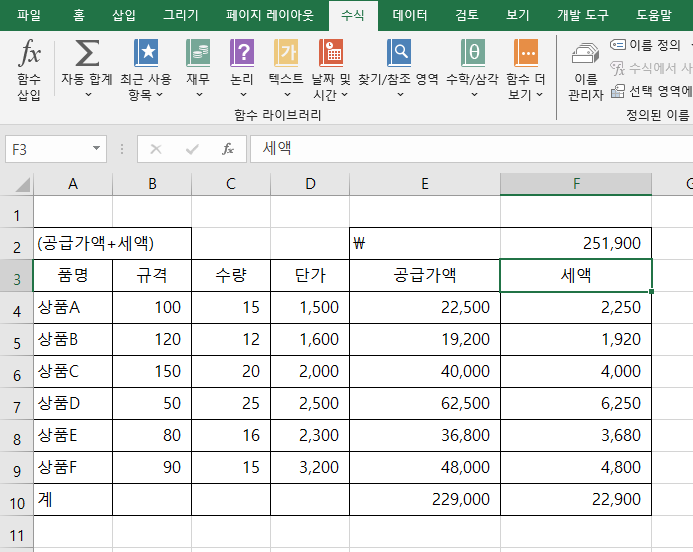Expand the 재무 dropdown chevron
Image resolution: width=693 pixels, height=552 pixels.
(199, 95)
